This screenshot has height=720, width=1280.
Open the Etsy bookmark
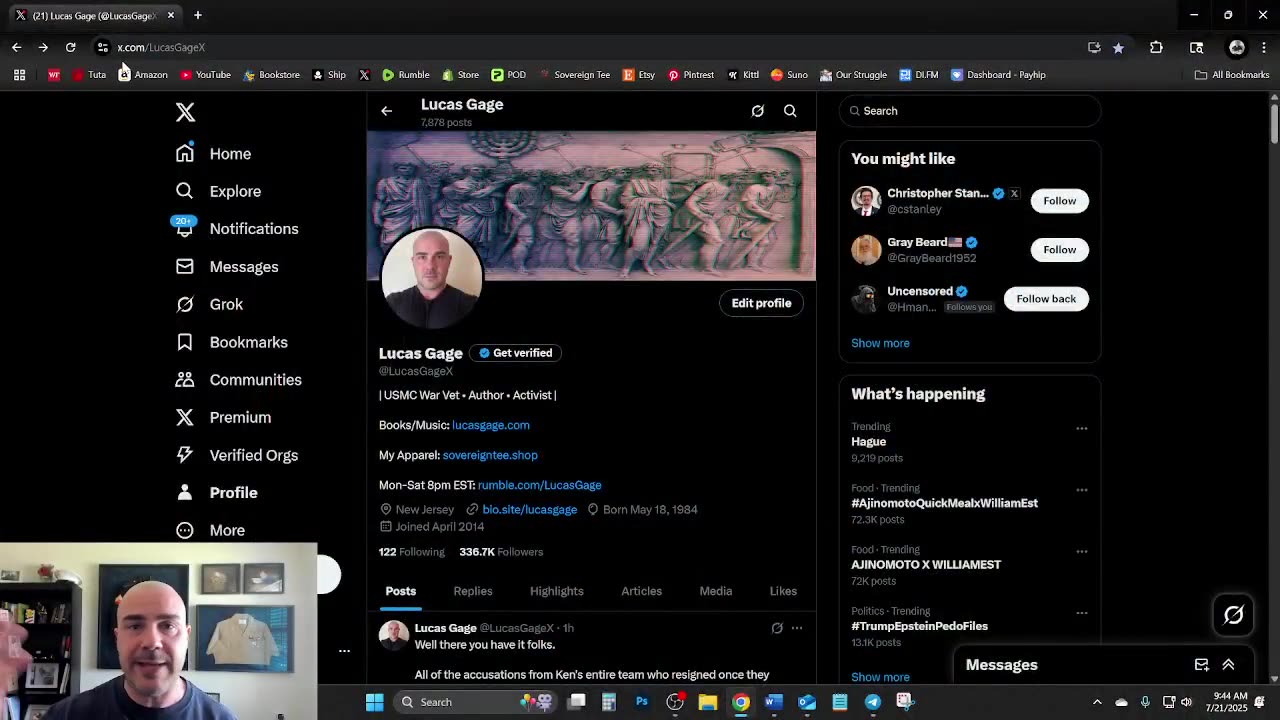638,75
